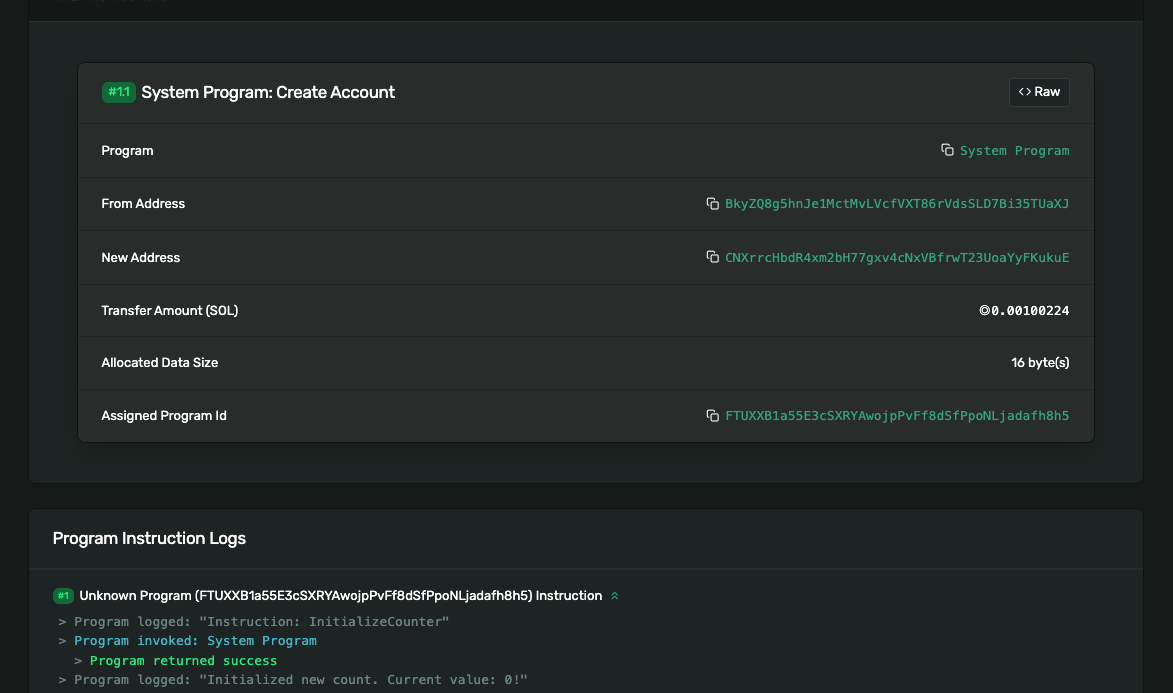Click the 'Program invoked: System Program' log line

pyautogui.click(x=195, y=641)
